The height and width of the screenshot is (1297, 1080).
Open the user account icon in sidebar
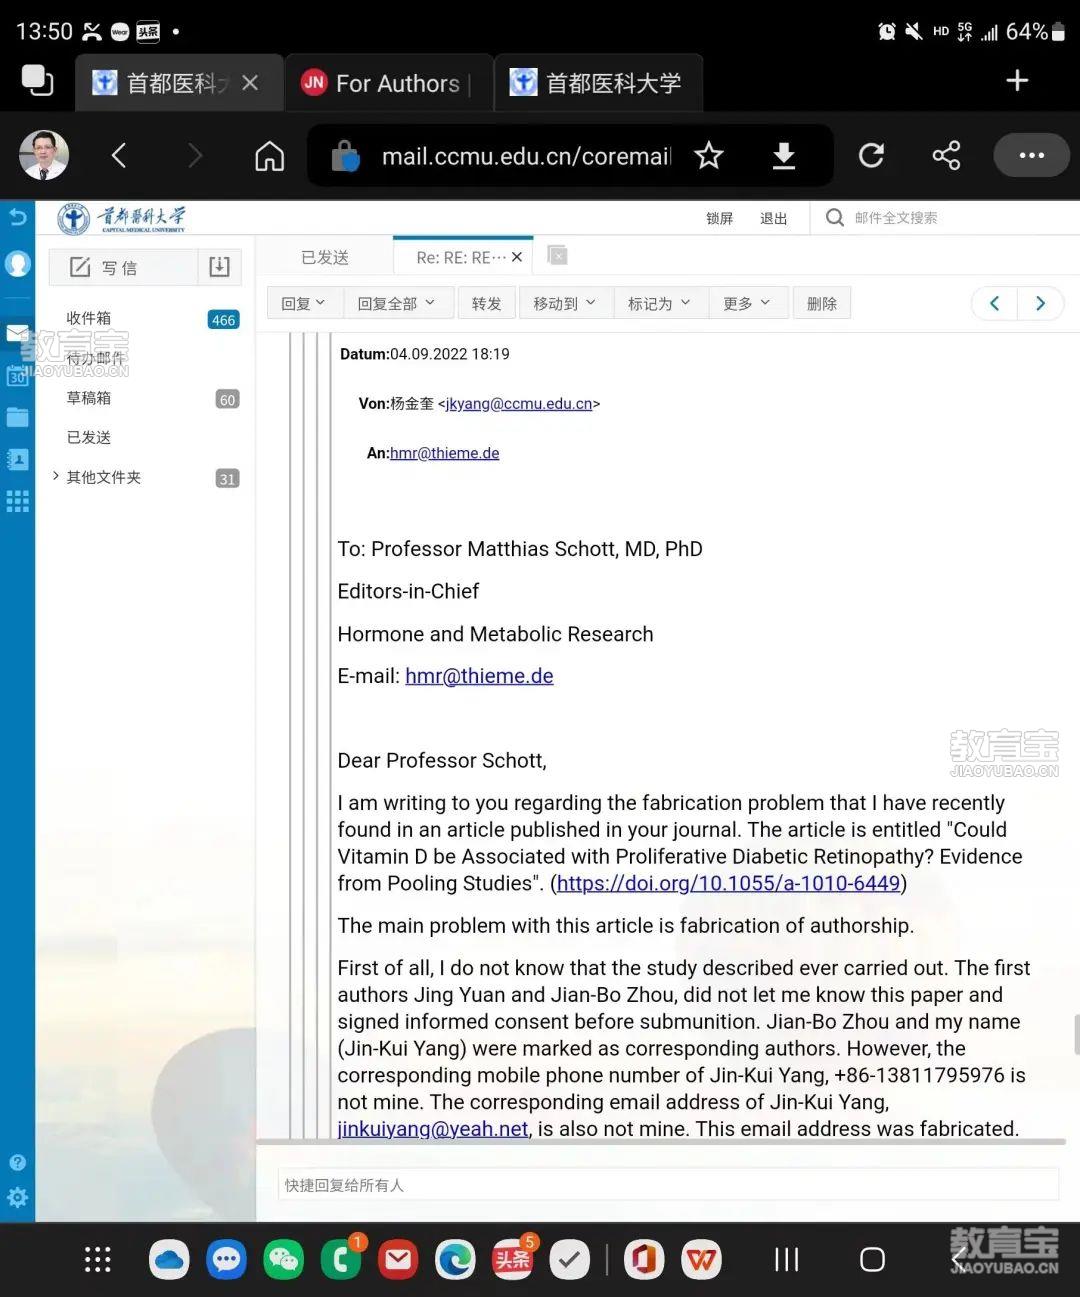(x=17, y=263)
